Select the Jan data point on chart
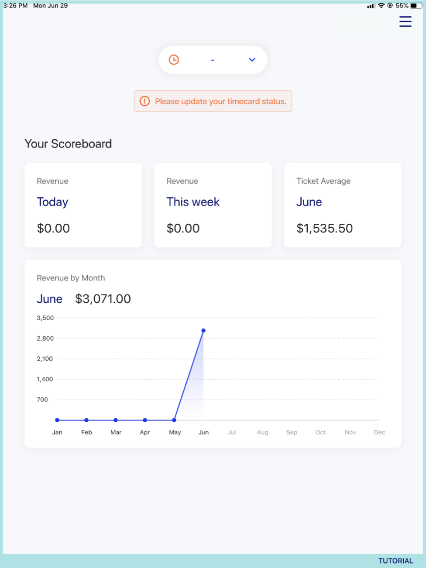Image resolution: width=426 pixels, height=568 pixels. click(57, 420)
